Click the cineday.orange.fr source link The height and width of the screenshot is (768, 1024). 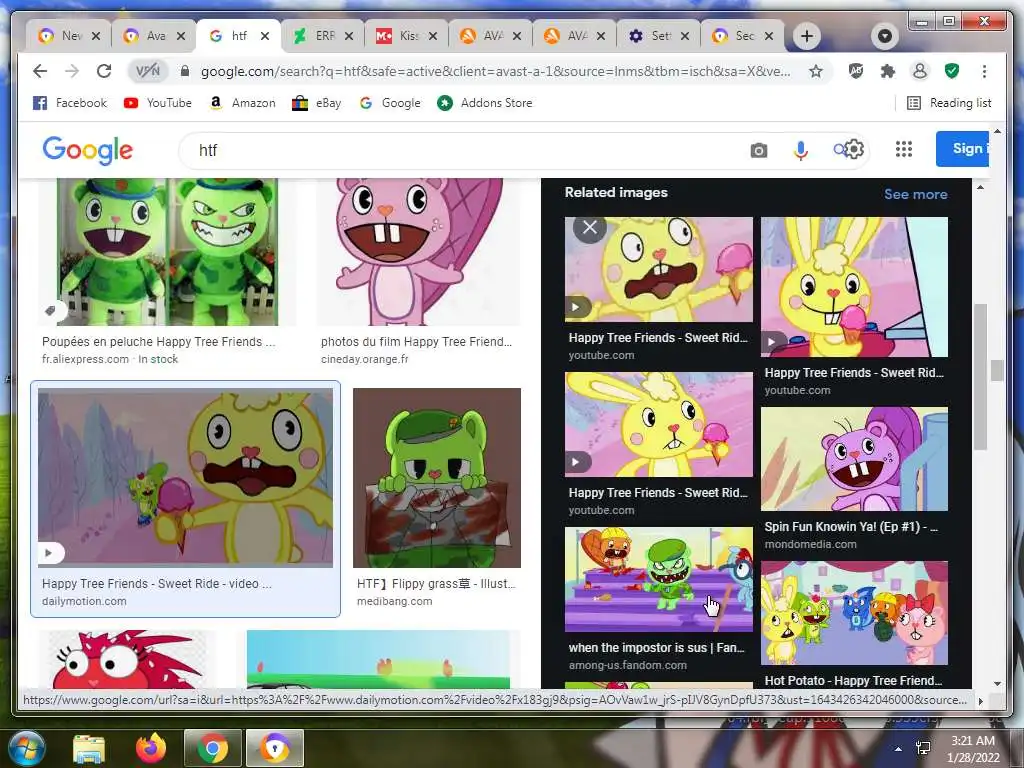point(364,359)
